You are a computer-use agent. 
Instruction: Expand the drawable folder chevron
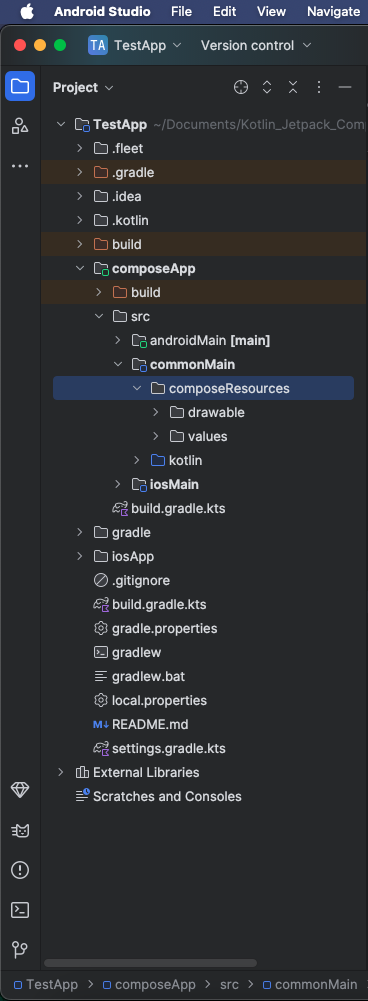(x=157, y=412)
